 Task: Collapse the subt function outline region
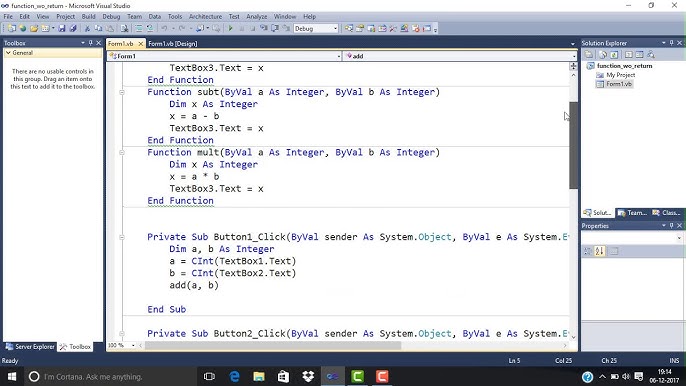122,92
